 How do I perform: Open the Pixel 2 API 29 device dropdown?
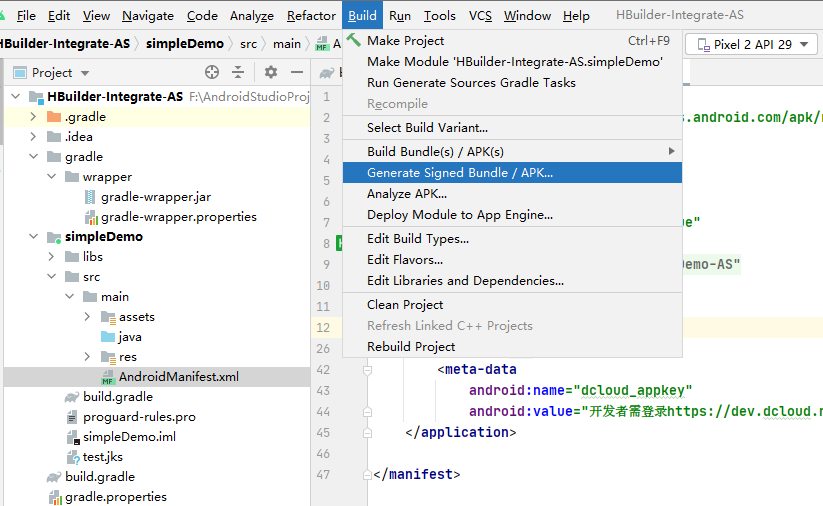[x=804, y=45]
